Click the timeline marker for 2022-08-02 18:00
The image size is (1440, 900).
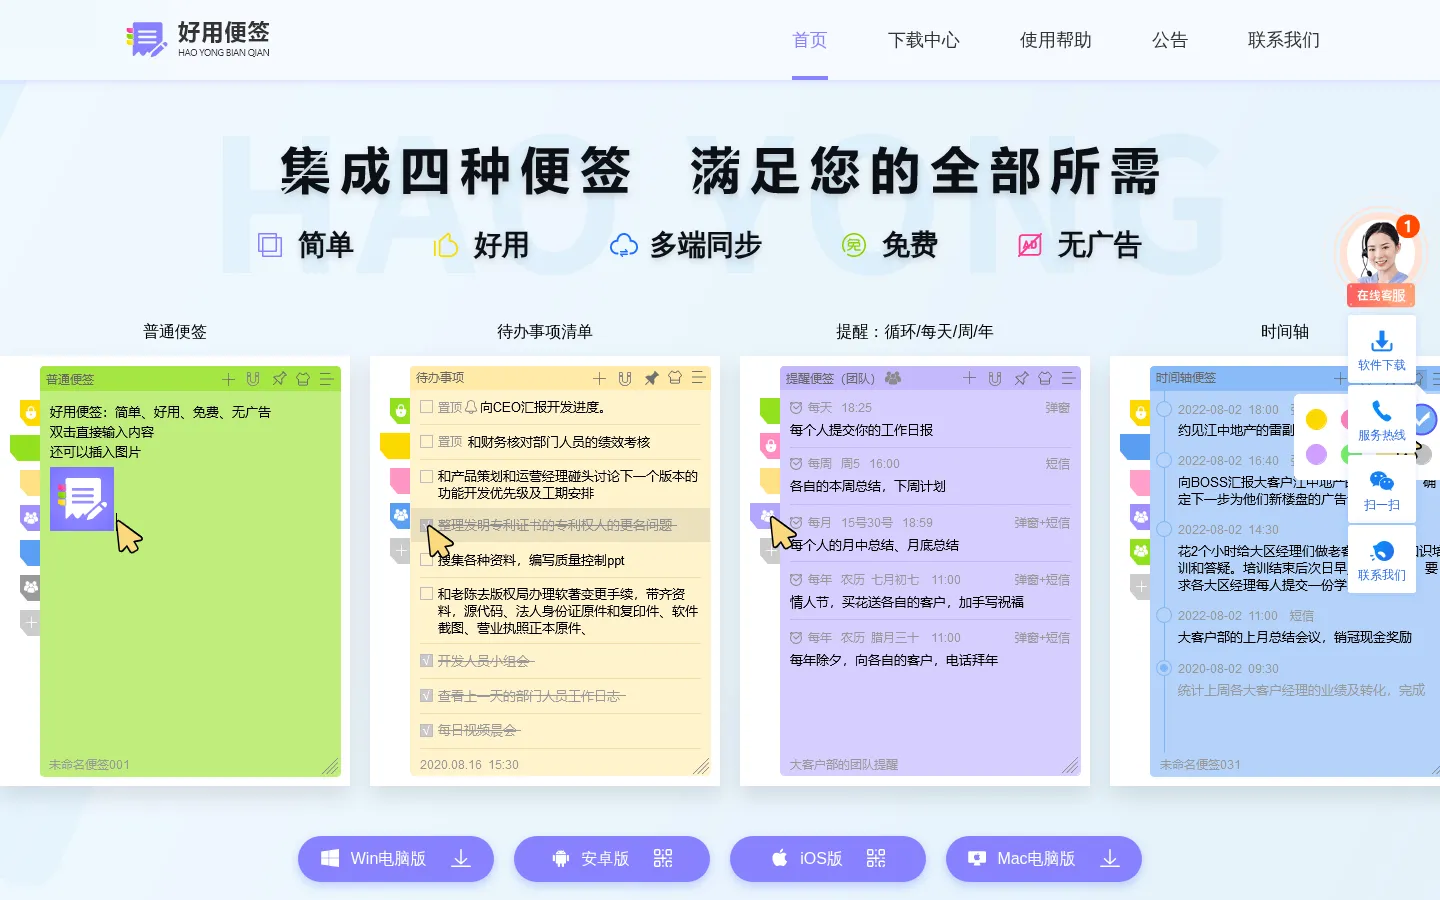[1164, 409]
